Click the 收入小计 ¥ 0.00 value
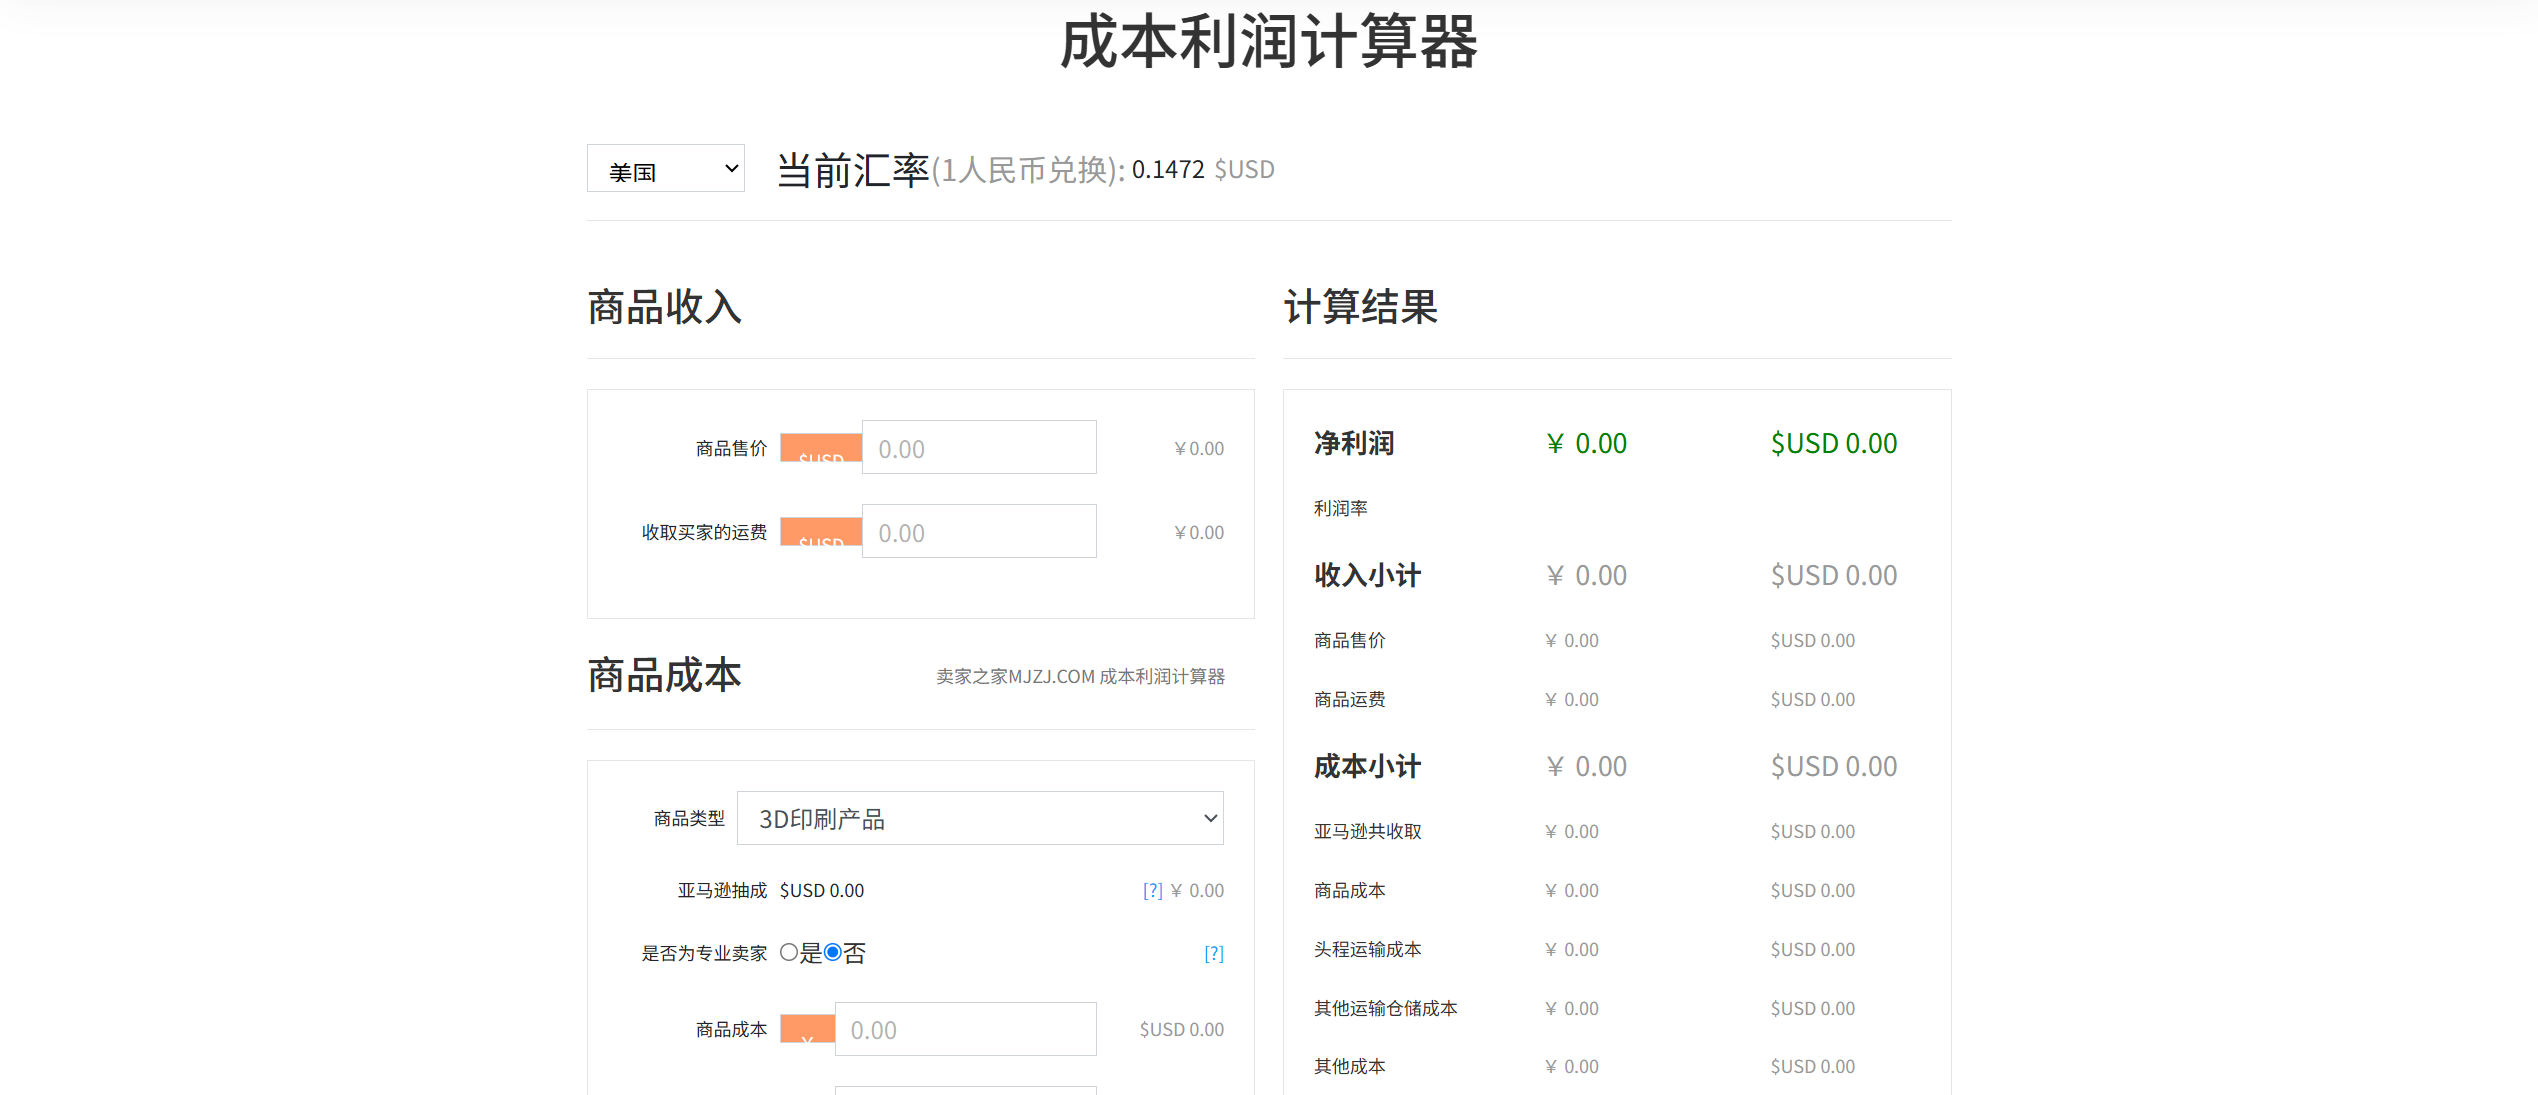 tap(1586, 575)
